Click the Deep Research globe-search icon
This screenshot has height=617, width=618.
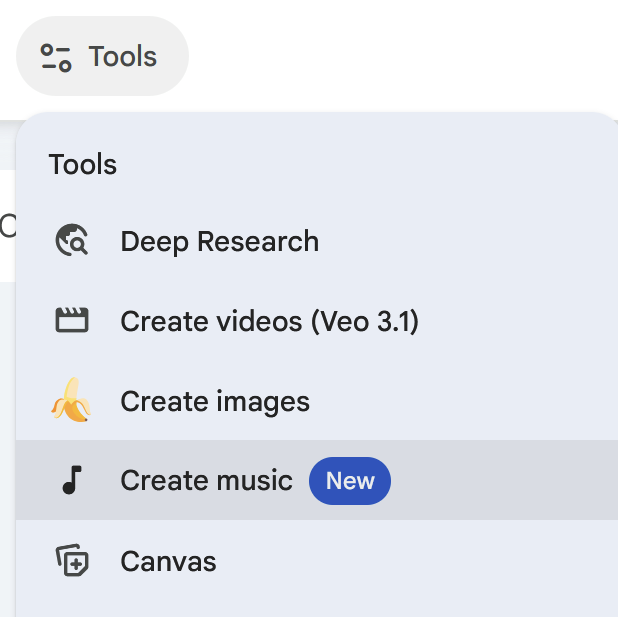tap(72, 240)
